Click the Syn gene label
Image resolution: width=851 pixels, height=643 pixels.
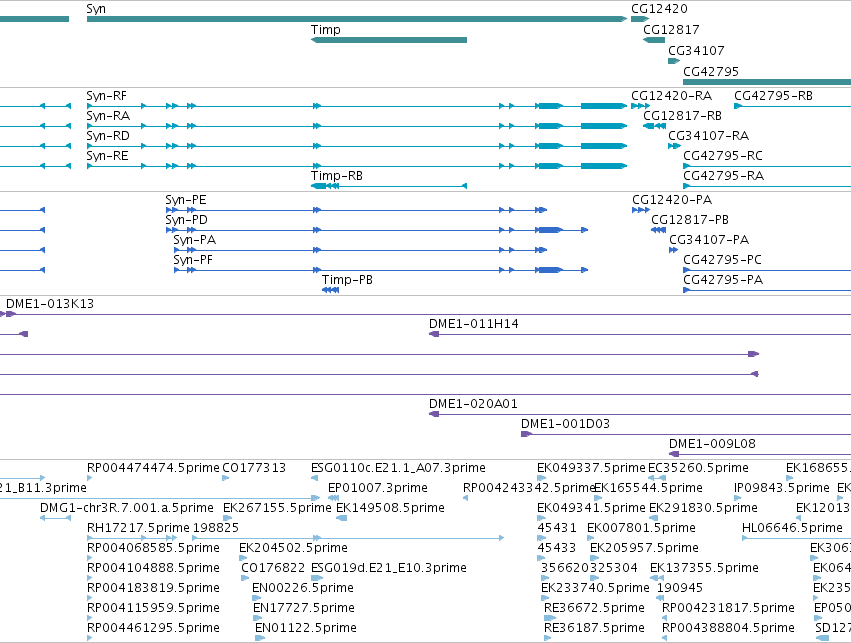(96, 9)
